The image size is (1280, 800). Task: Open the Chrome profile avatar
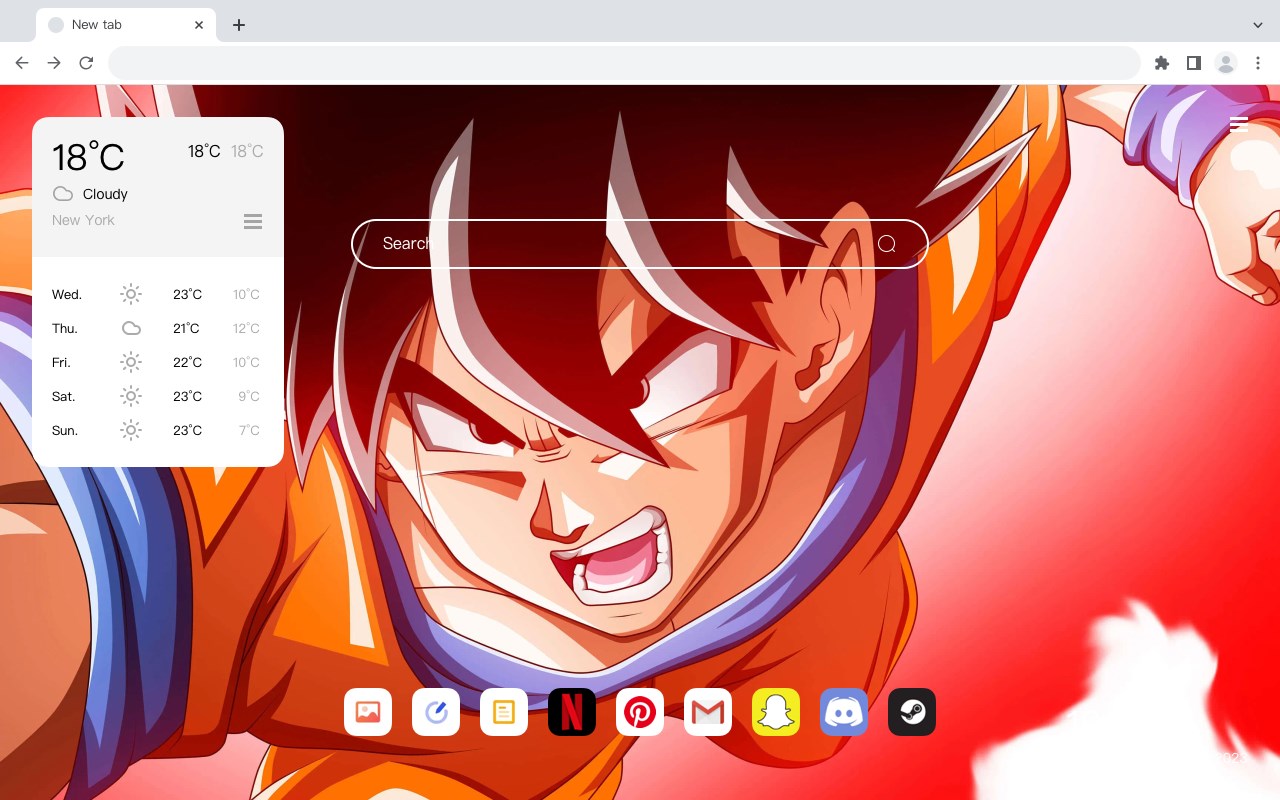(x=1226, y=63)
